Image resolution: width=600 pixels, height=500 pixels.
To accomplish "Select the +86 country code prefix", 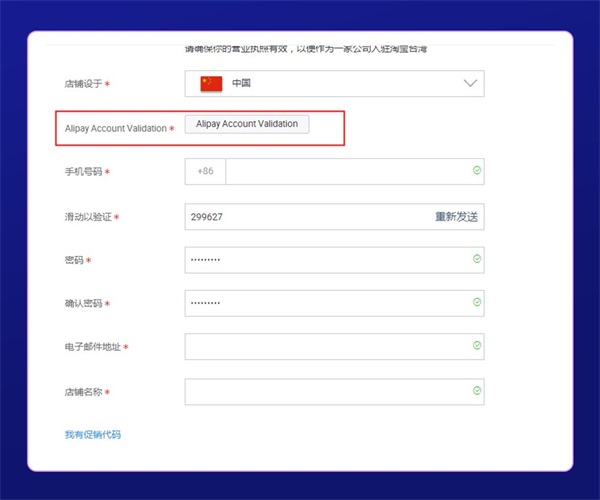I will [x=205, y=172].
